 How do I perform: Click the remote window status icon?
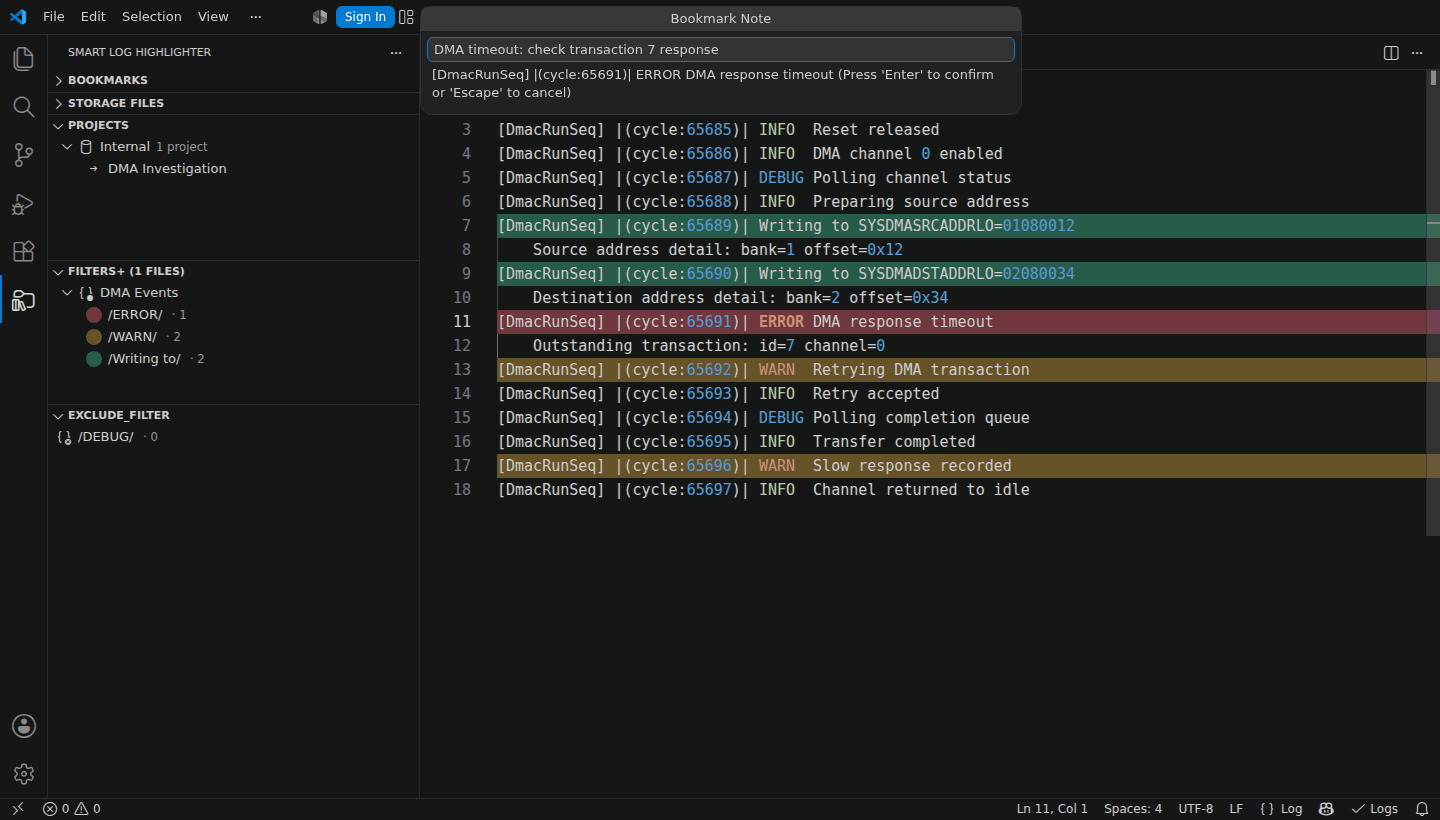18,809
